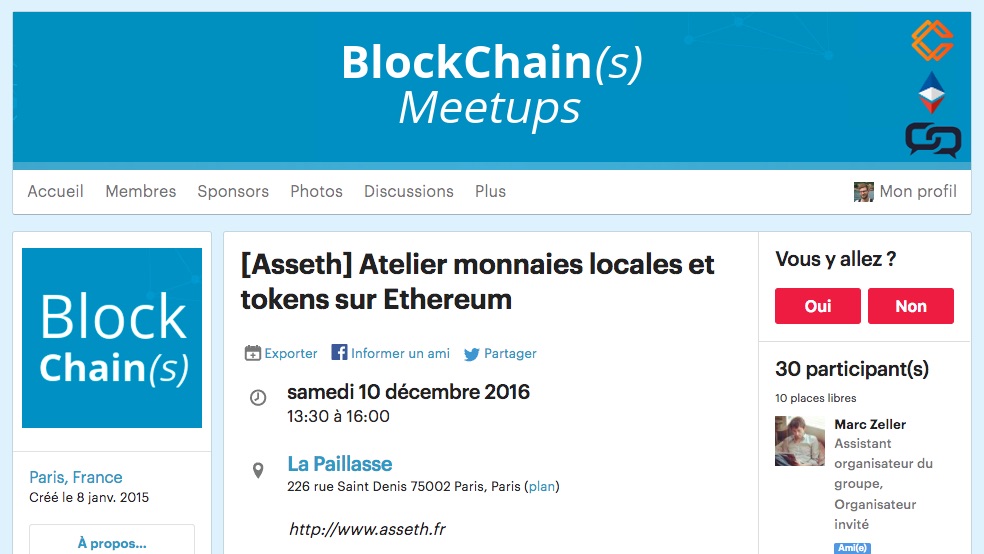This screenshot has height=554, width=984.
Task: Decline with the red Non button
Action: 911,306
